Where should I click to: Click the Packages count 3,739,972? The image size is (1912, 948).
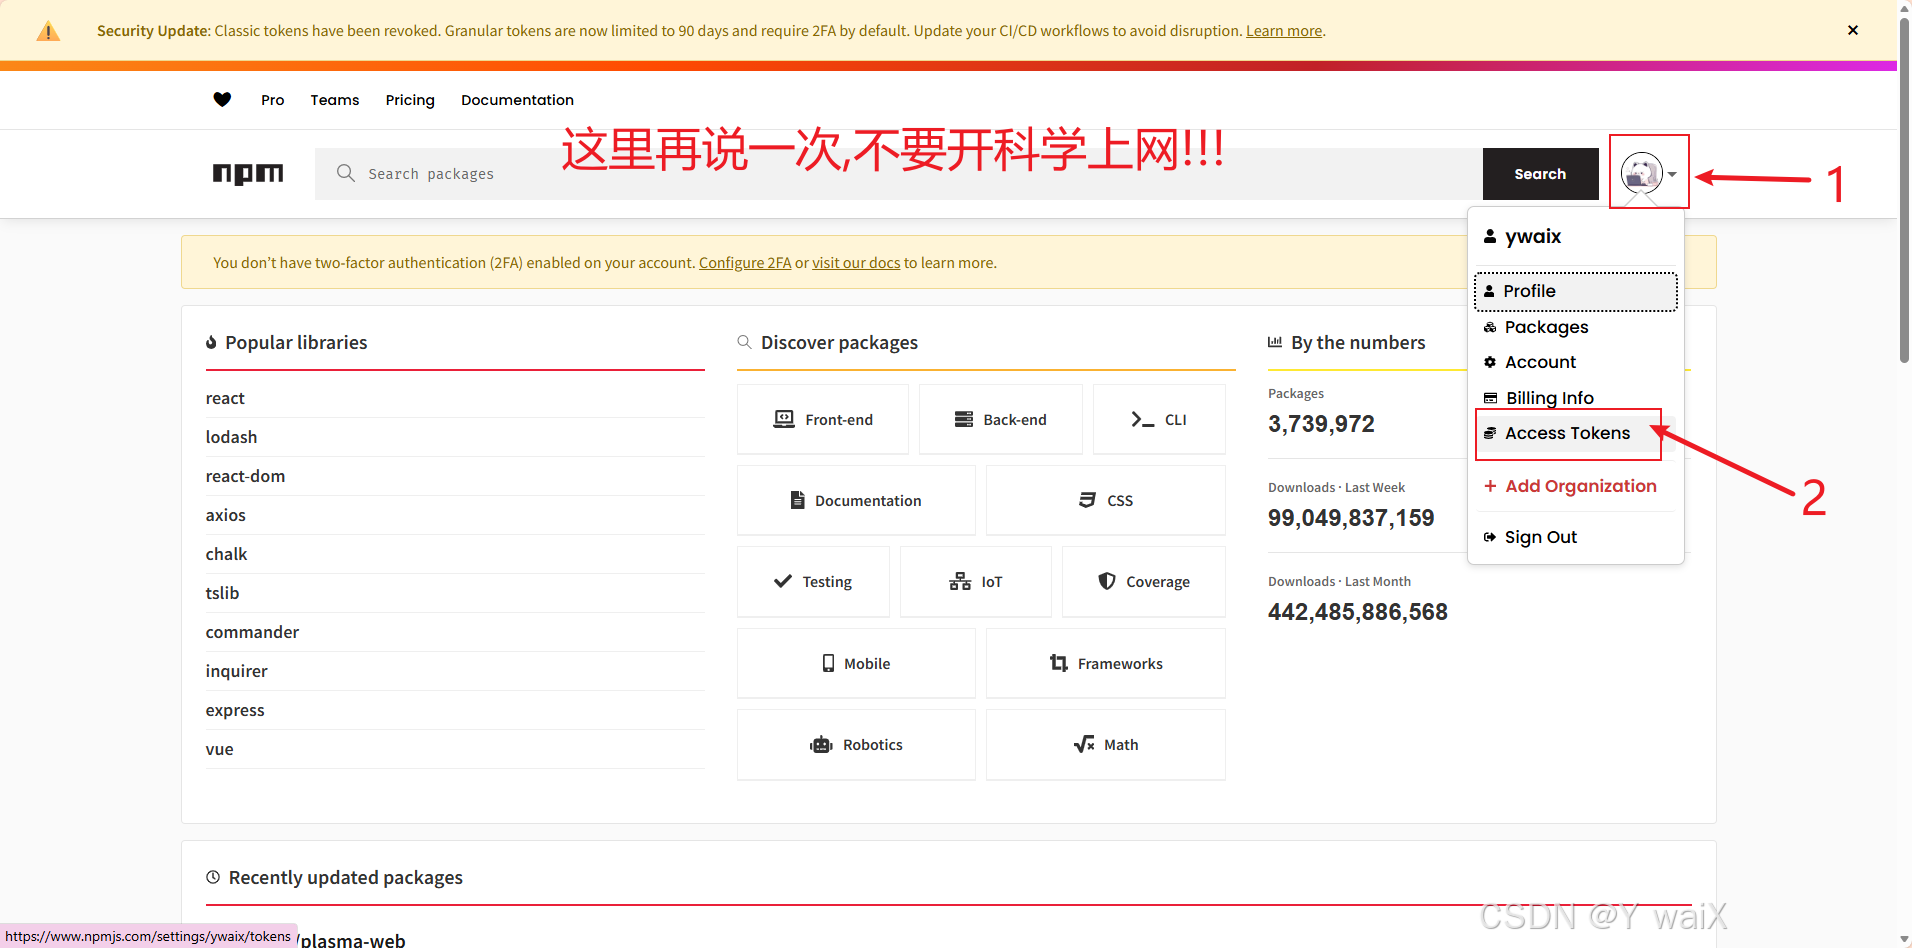tap(1321, 424)
